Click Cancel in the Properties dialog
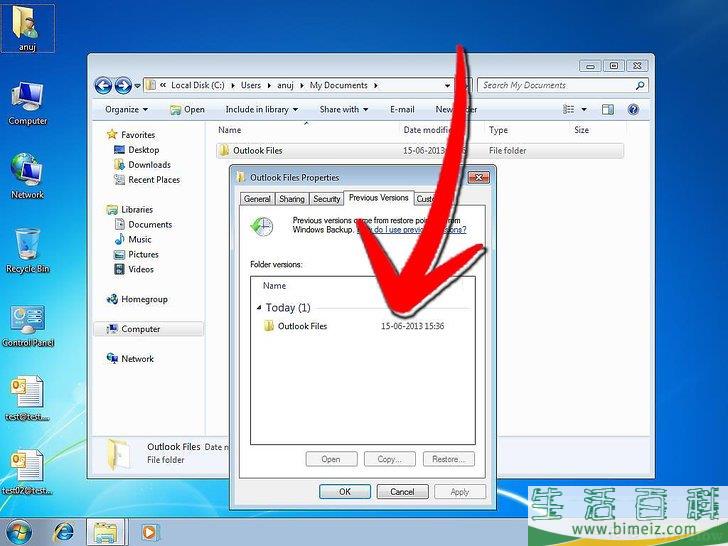The height and width of the screenshot is (546, 728). (402, 492)
